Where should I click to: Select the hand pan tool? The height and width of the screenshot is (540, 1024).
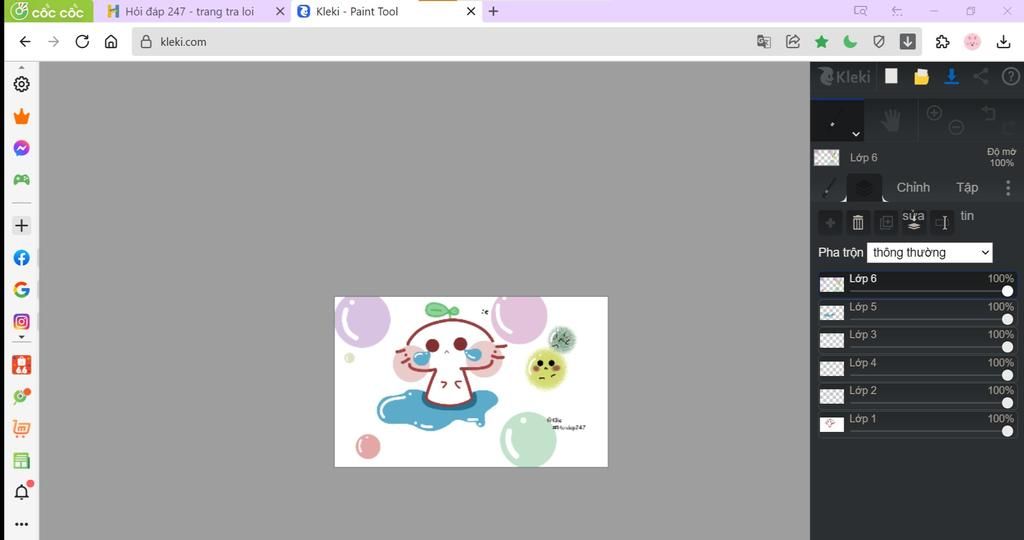[x=891, y=121]
